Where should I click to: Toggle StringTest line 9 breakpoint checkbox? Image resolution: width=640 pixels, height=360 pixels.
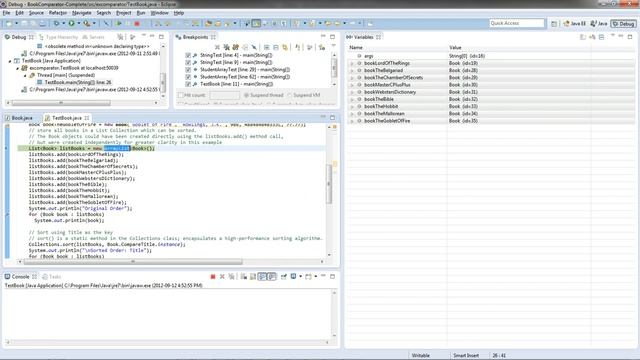pos(188,62)
